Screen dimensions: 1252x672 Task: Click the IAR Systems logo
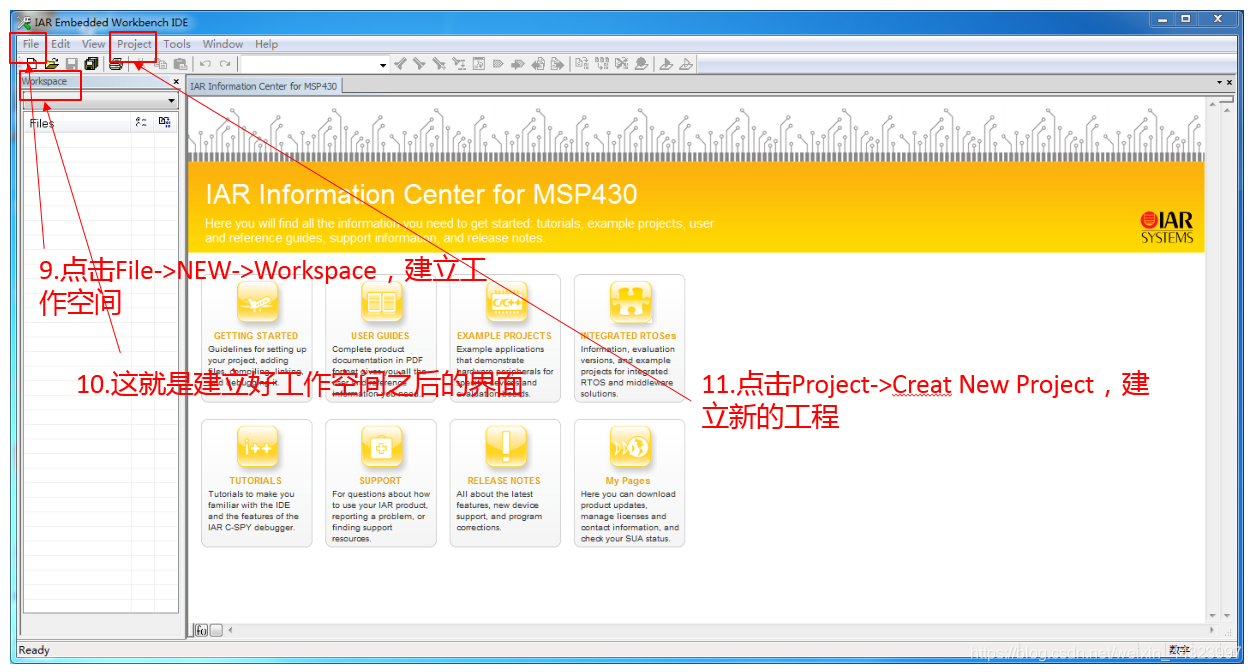tap(1167, 227)
